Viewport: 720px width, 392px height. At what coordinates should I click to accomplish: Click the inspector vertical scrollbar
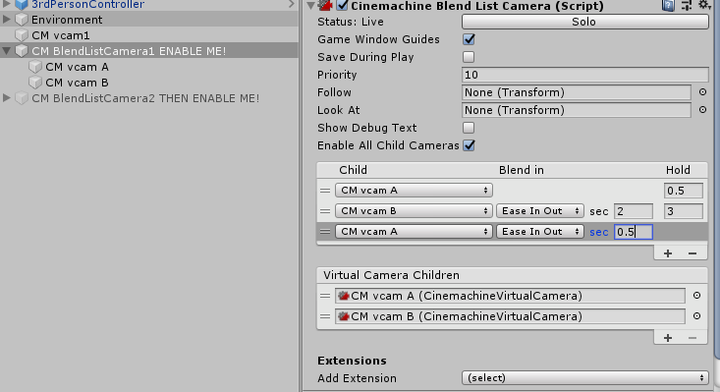coord(717,179)
